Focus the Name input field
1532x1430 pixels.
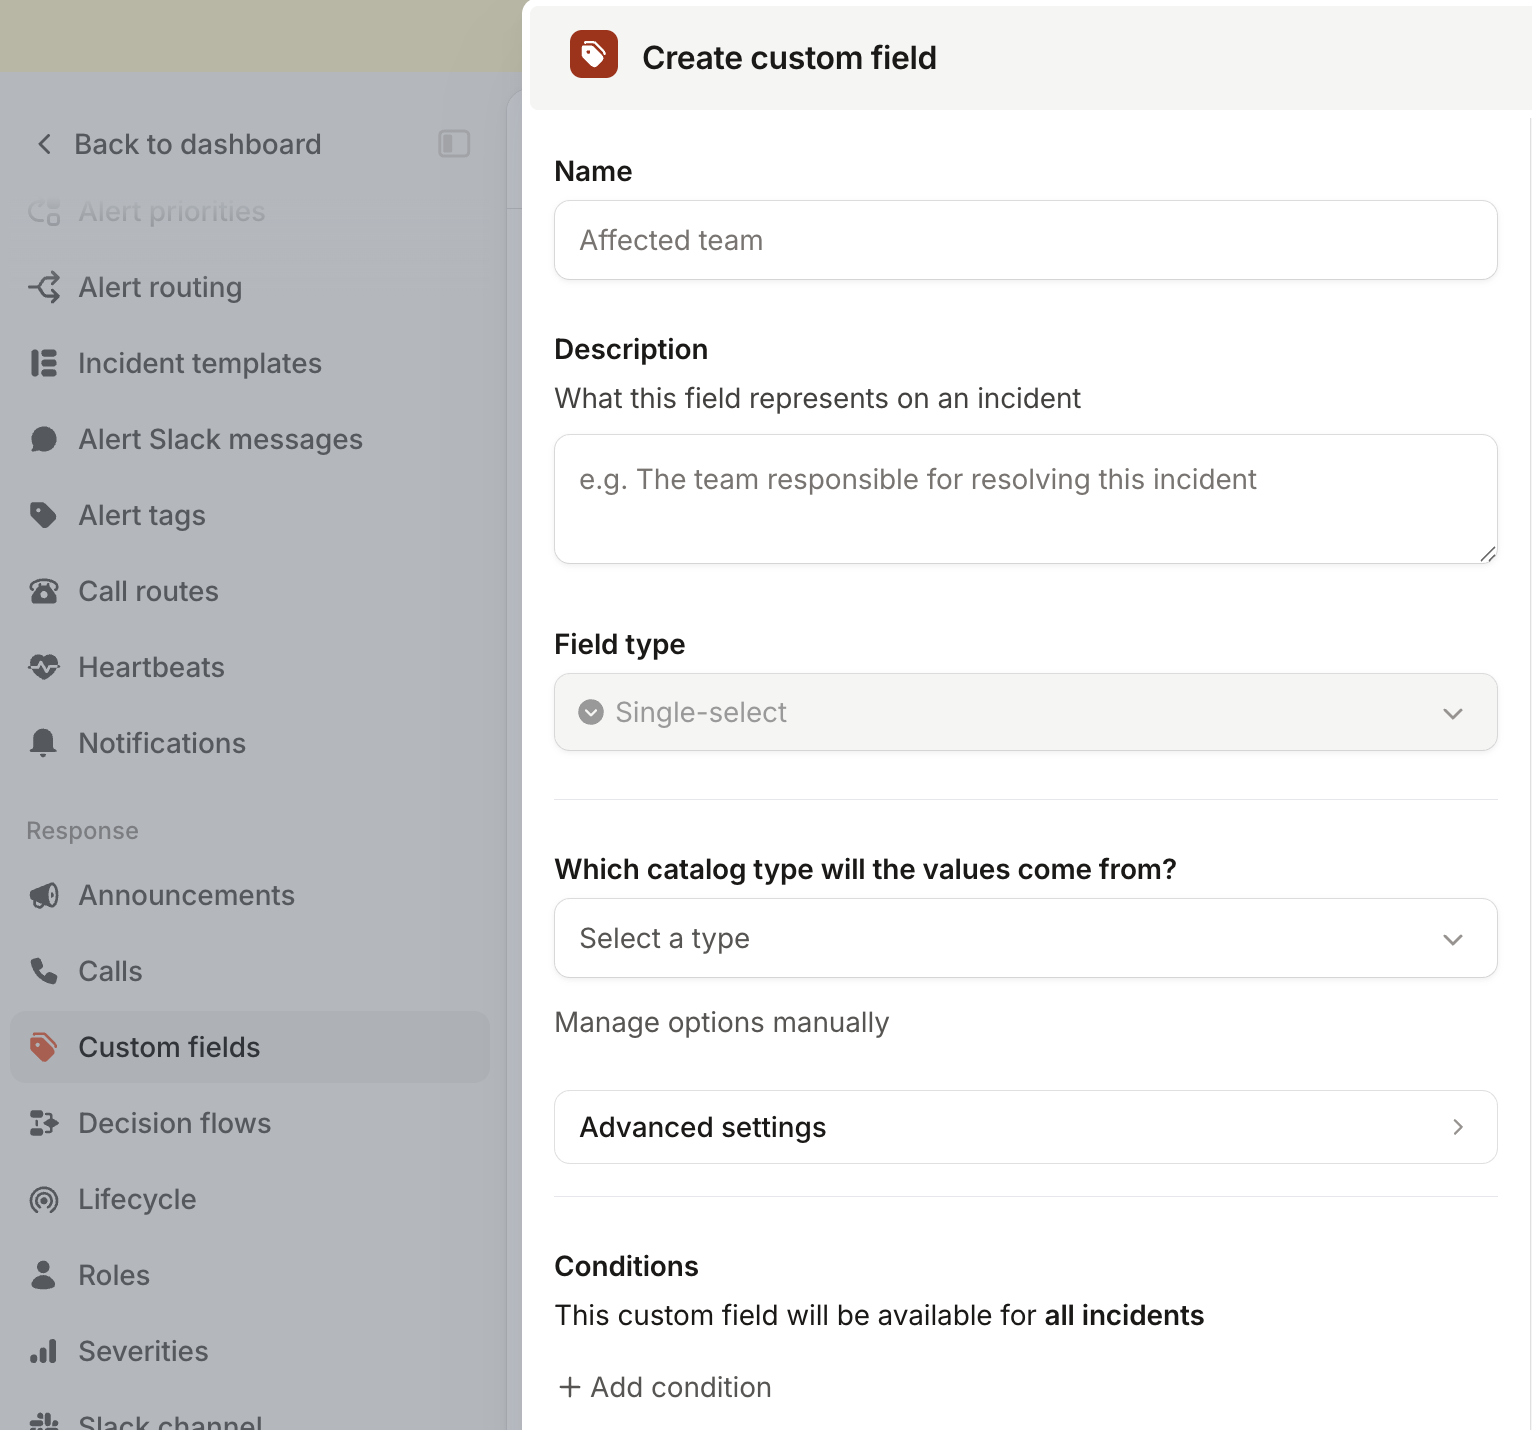pyautogui.click(x=1025, y=240)
